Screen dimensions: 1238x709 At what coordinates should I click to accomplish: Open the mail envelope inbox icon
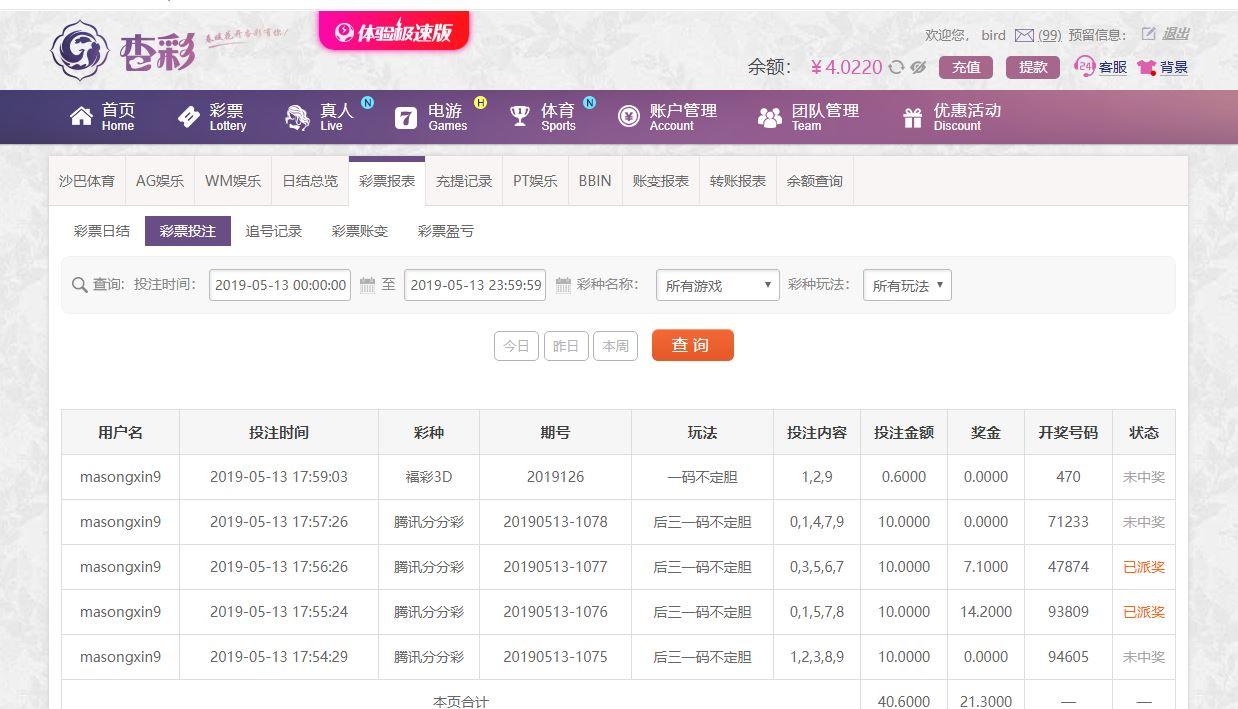1024,35
